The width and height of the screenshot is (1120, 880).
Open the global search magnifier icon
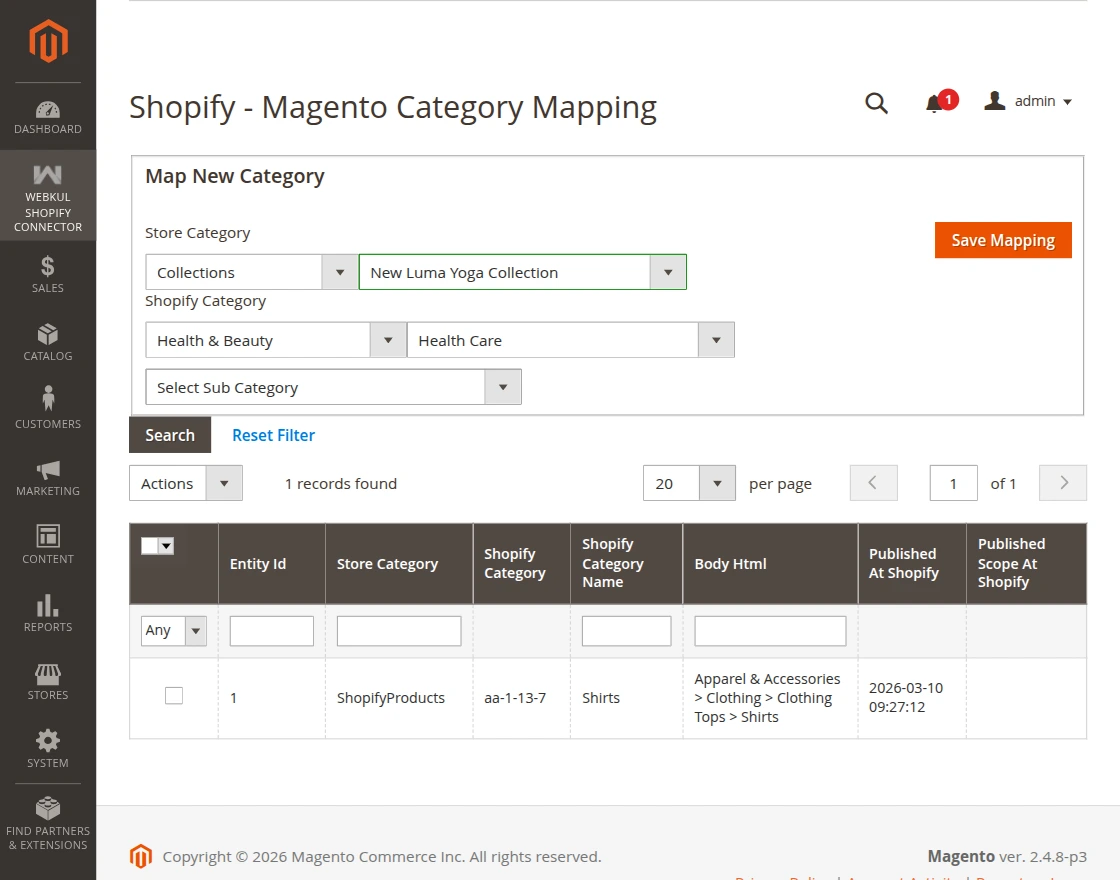point(876,102)
